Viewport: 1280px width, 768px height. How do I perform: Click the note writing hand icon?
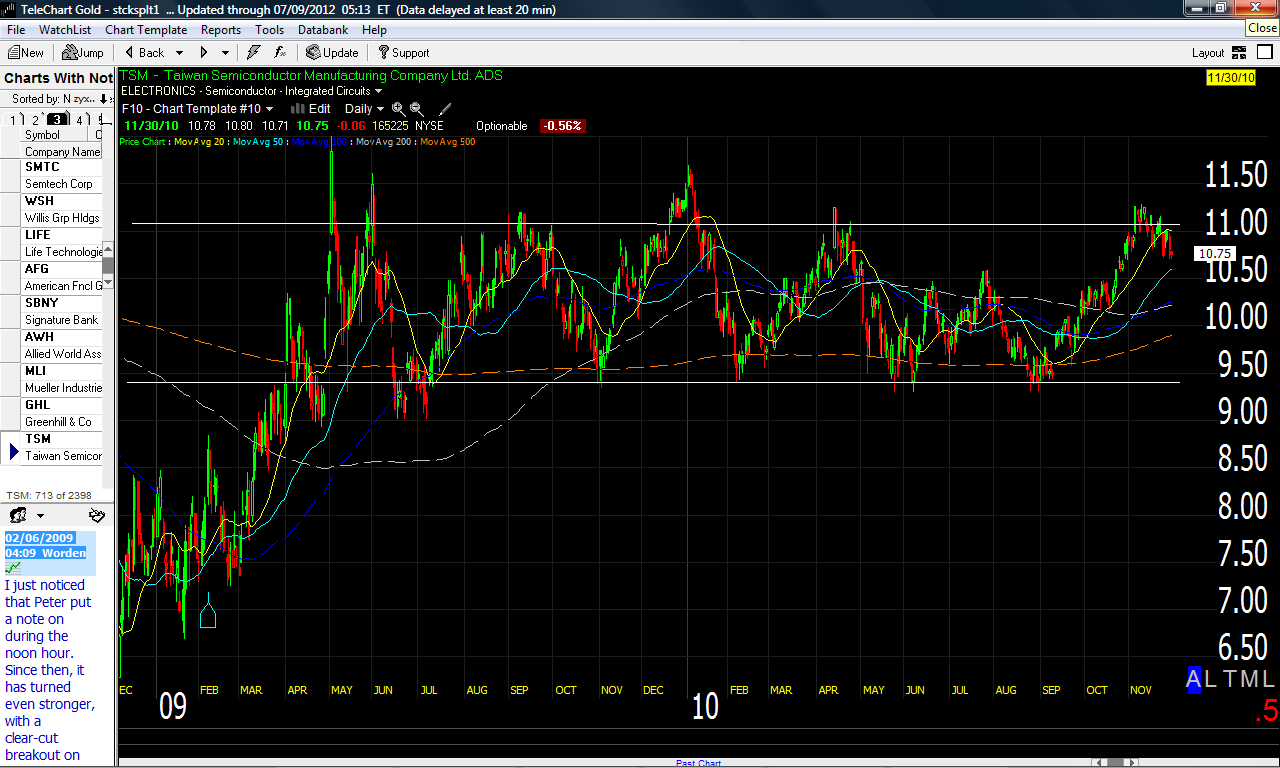(x=96, y=516)
